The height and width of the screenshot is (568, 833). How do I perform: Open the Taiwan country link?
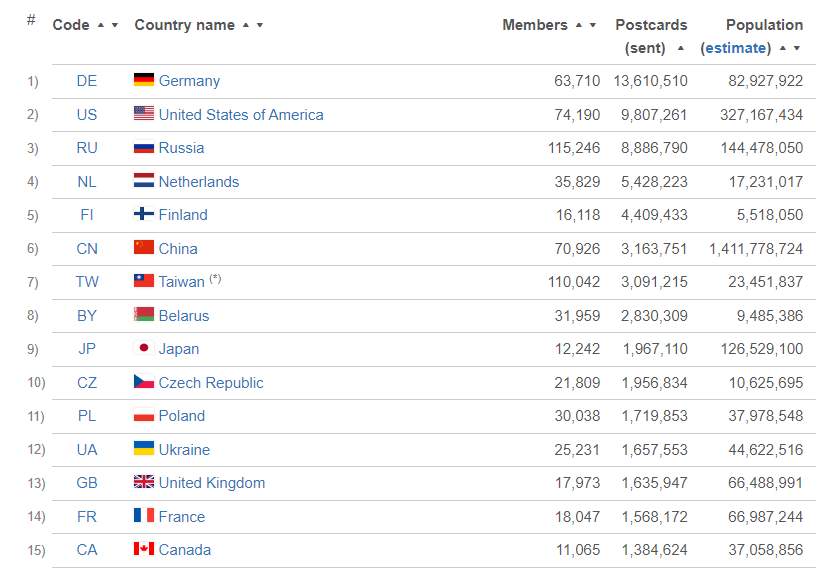181,282
